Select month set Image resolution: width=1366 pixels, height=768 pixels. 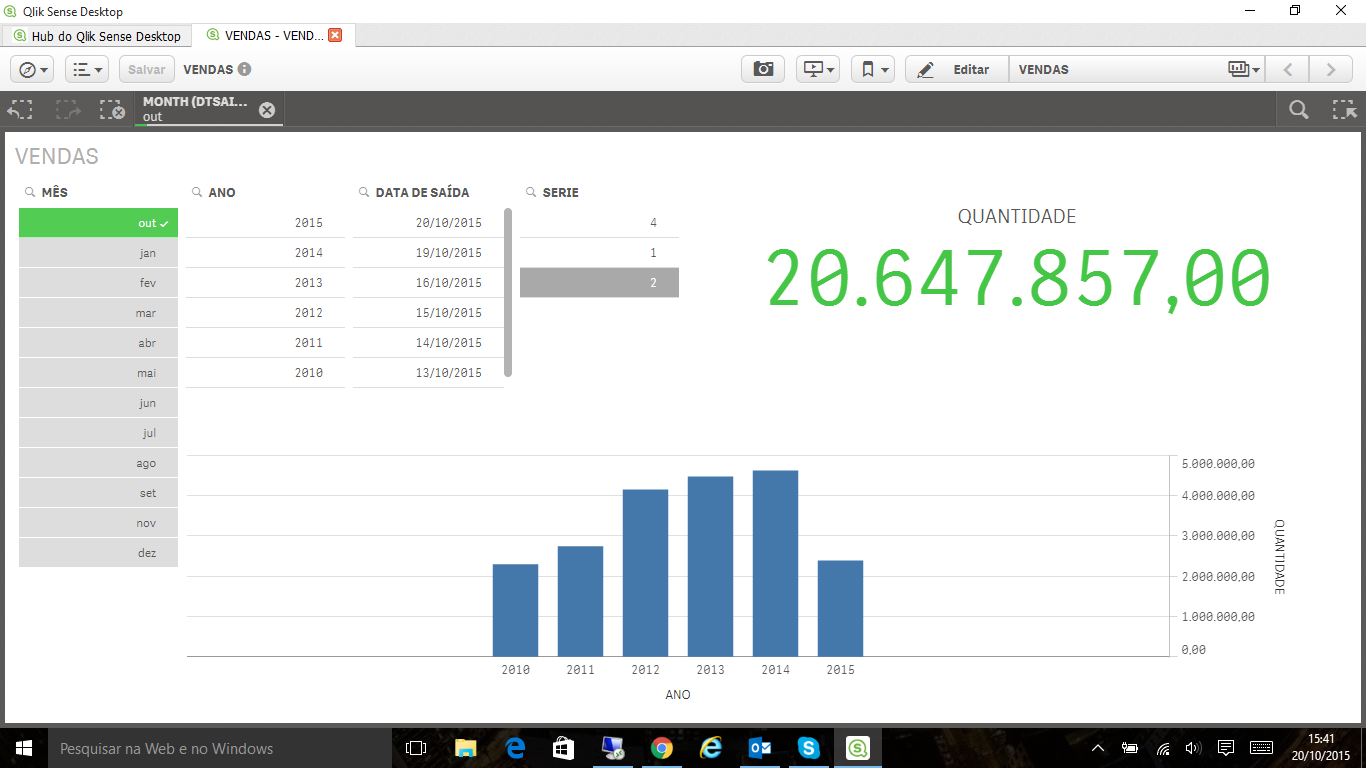click(x=98, y=493)
